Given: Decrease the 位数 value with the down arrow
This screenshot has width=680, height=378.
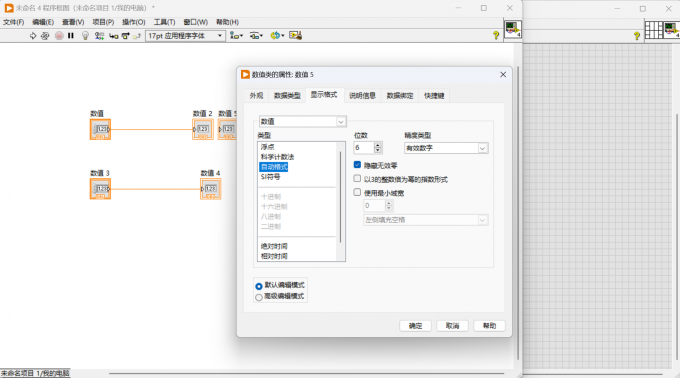Looking at the screenshot, I should (378, 151).
